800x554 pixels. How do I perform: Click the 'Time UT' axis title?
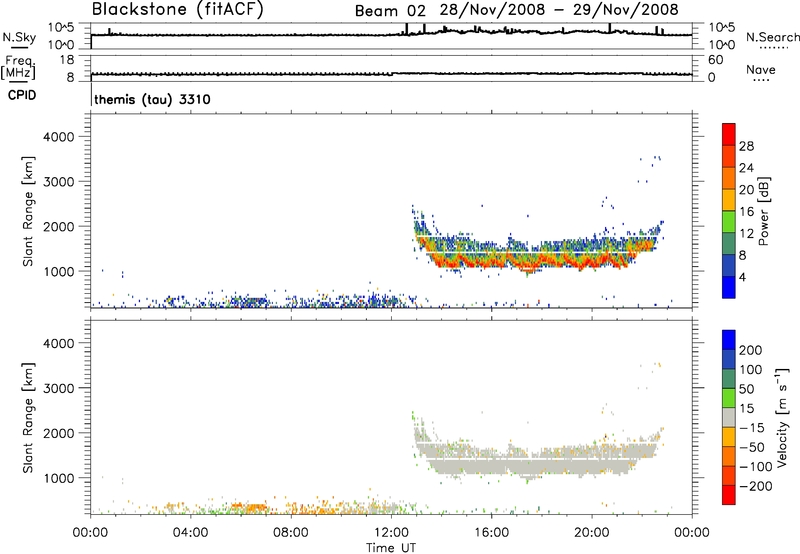tap(391, 547)
